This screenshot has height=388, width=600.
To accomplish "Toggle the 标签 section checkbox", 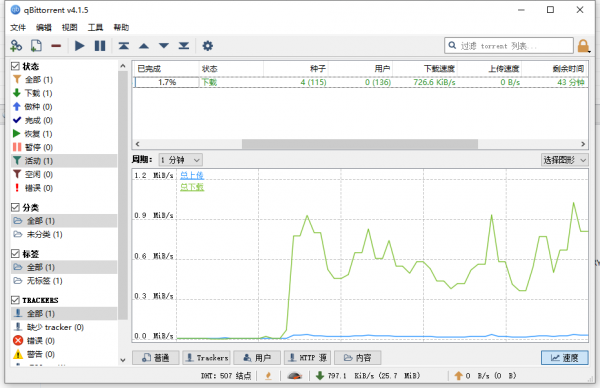I will 15,254.
